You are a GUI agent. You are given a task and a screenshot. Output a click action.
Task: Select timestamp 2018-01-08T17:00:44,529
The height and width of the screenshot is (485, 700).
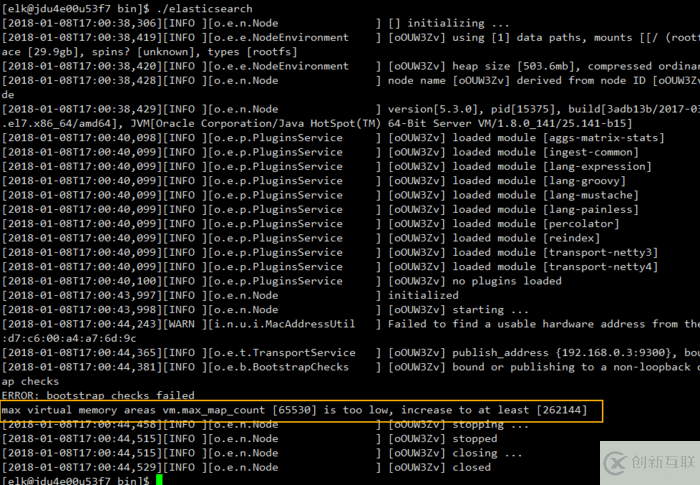tap(82, 467)
